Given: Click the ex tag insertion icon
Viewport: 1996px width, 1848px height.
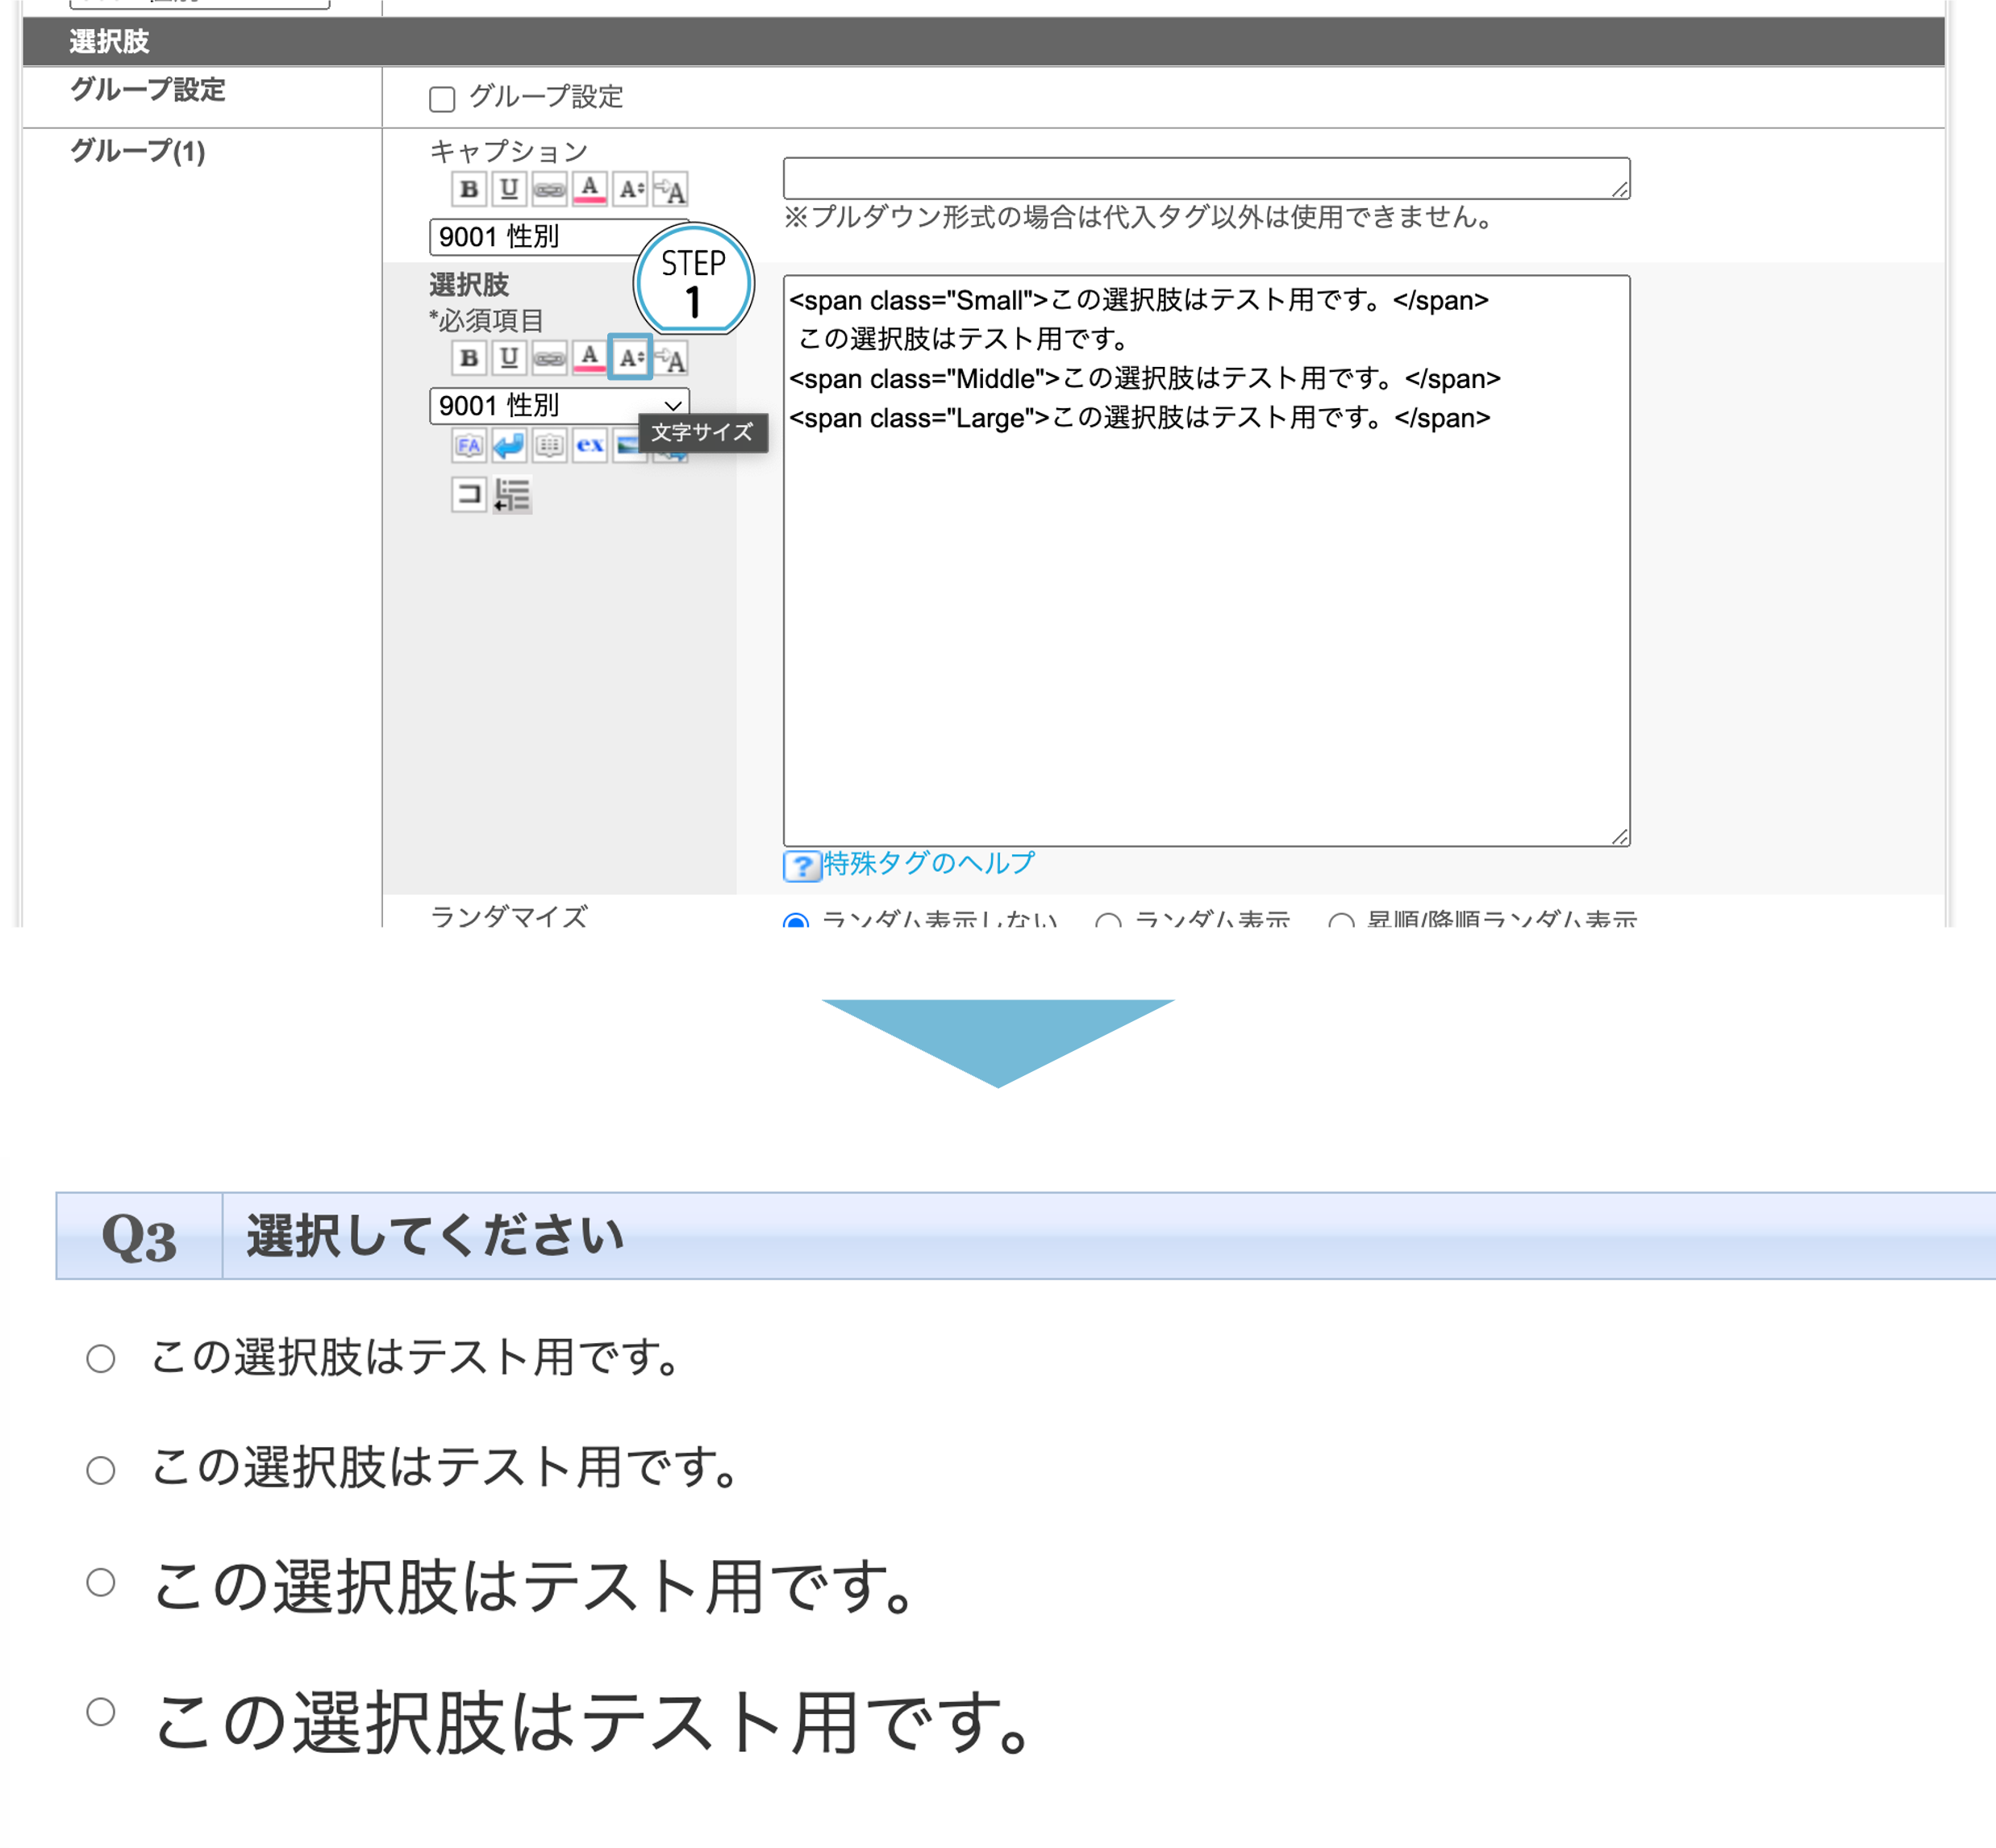Looking at the screenshot, I should tap(590, 448).
